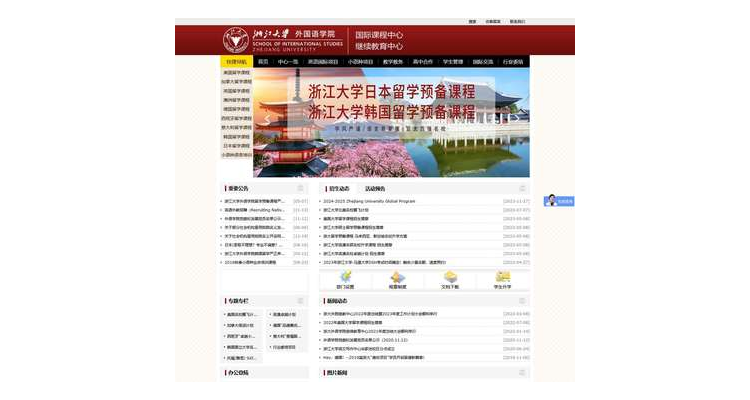
Task: Click the more icon in 新闻动态 header
Action: click(522, 300)
